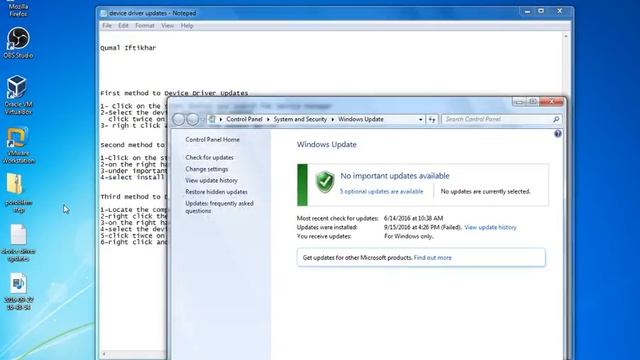Expand arrow after Control Panel breadcrumb
Viewport: 640px width, 360px height.
(268, 119)
